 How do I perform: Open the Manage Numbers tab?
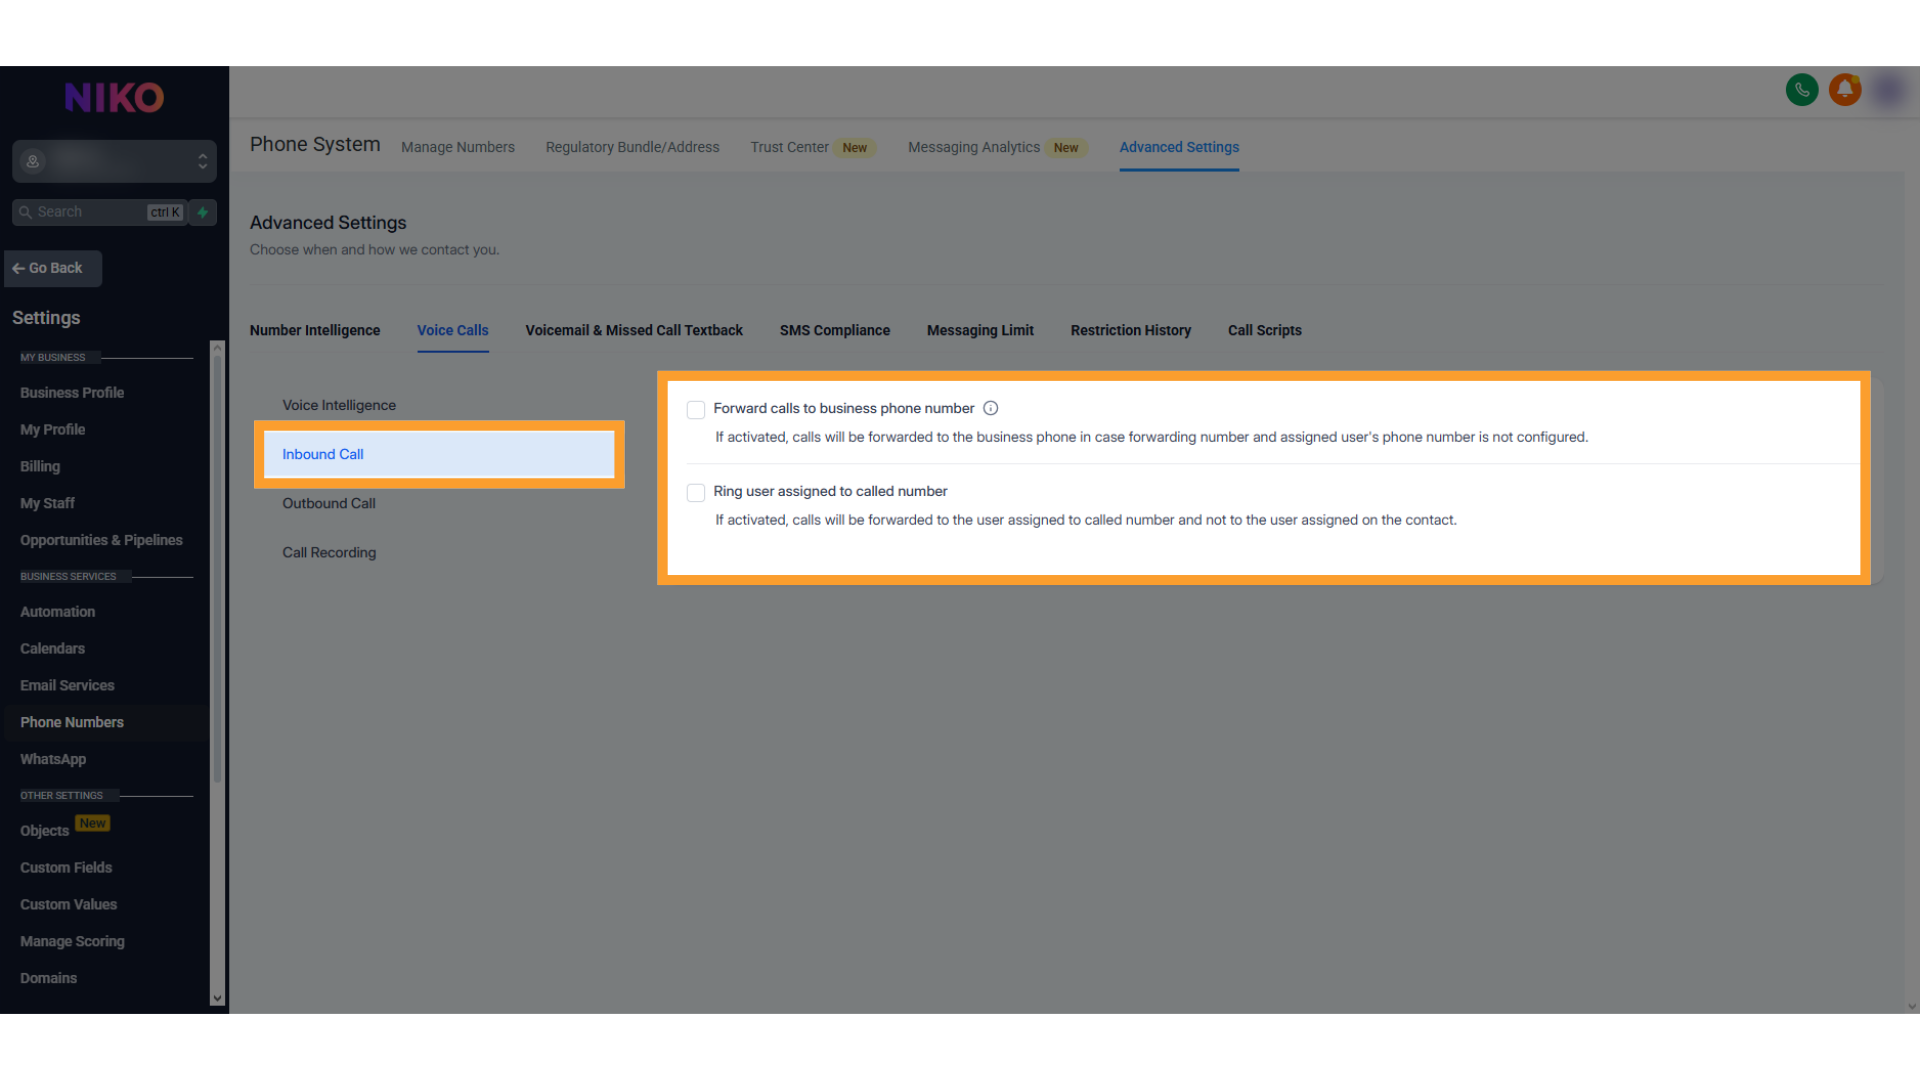coord(458,147)
